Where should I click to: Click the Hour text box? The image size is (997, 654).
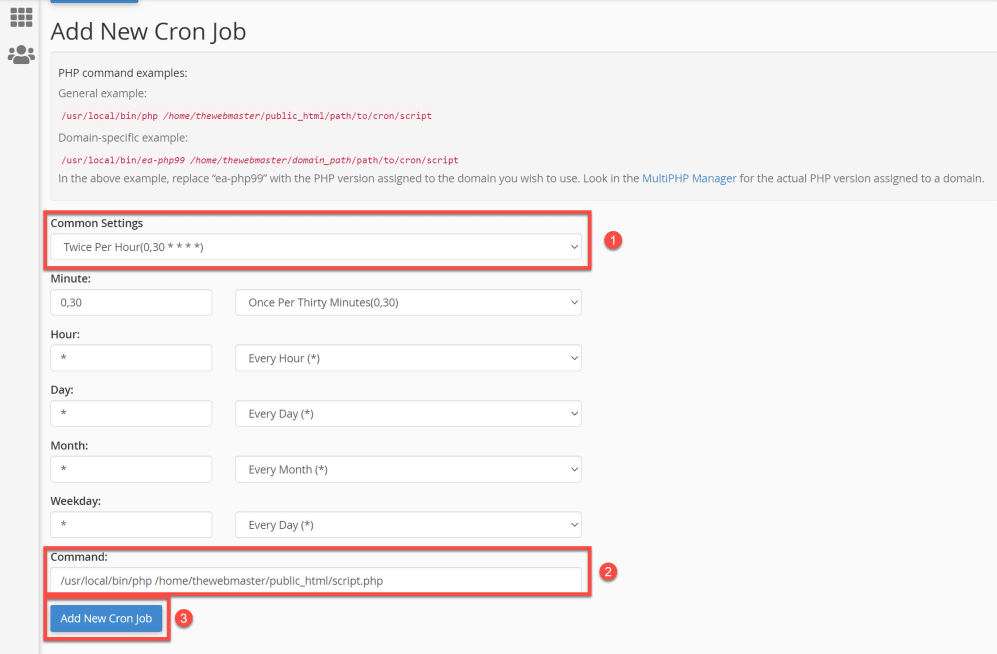pyautogui.click(x=130, y=357)
